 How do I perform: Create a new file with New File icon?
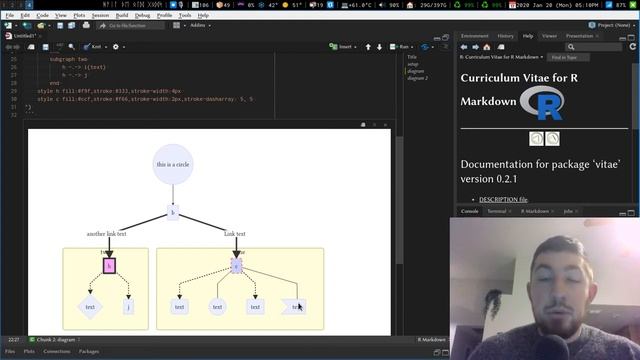click(x=9, y=25)
